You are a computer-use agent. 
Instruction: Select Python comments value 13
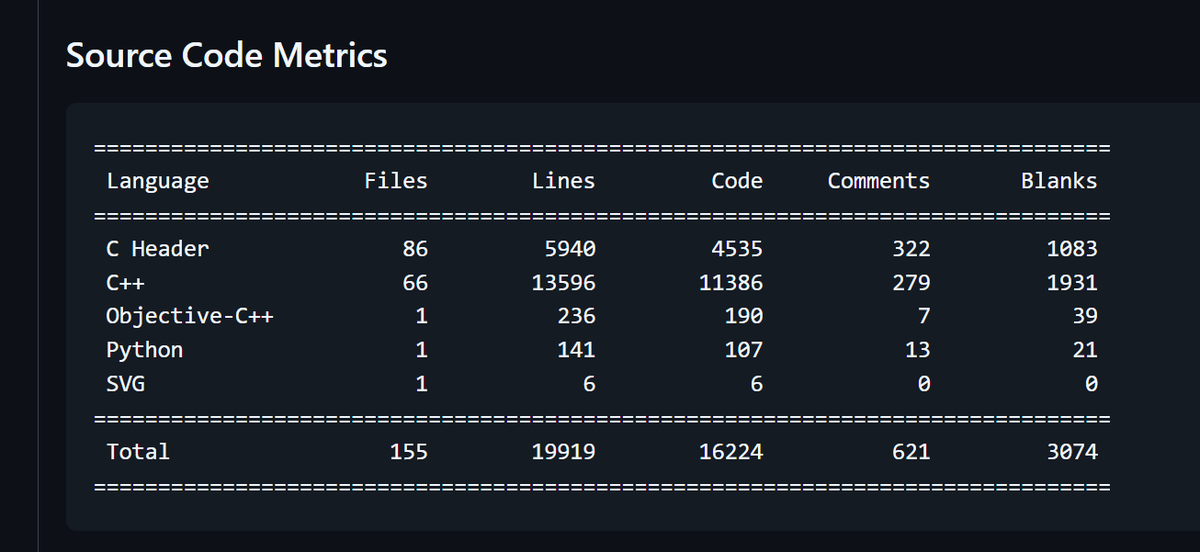[918, 350]
